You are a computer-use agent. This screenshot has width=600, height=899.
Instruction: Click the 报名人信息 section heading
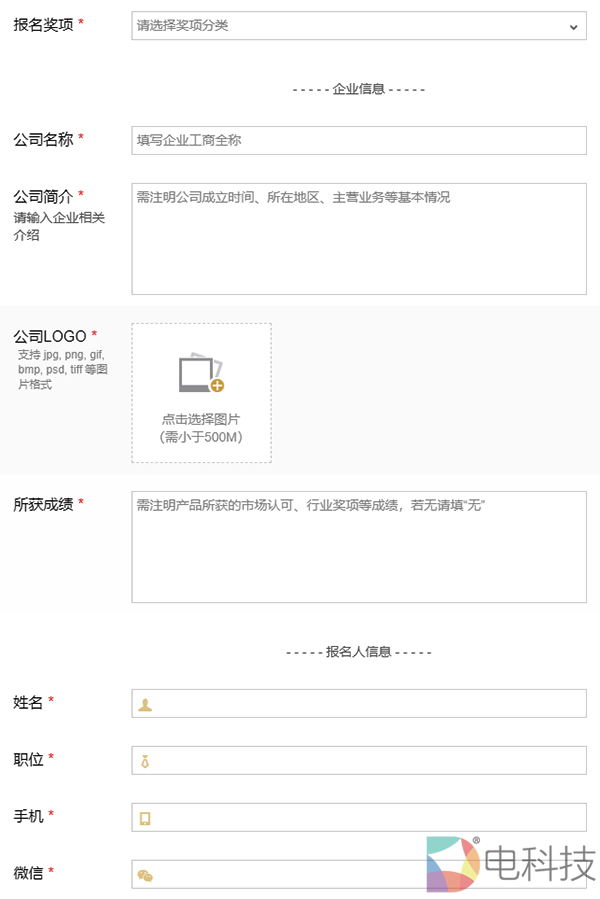coord(358,652)
